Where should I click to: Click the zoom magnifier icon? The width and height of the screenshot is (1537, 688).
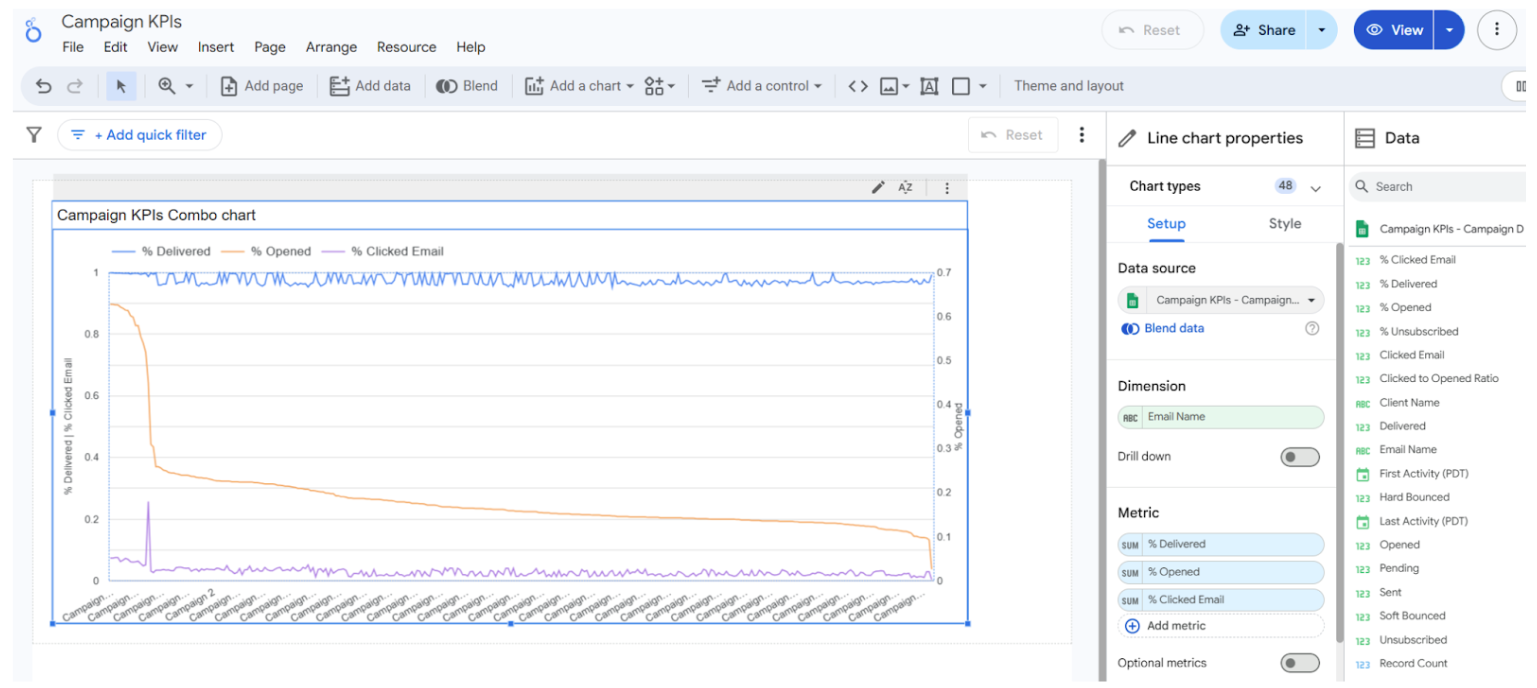167,86
